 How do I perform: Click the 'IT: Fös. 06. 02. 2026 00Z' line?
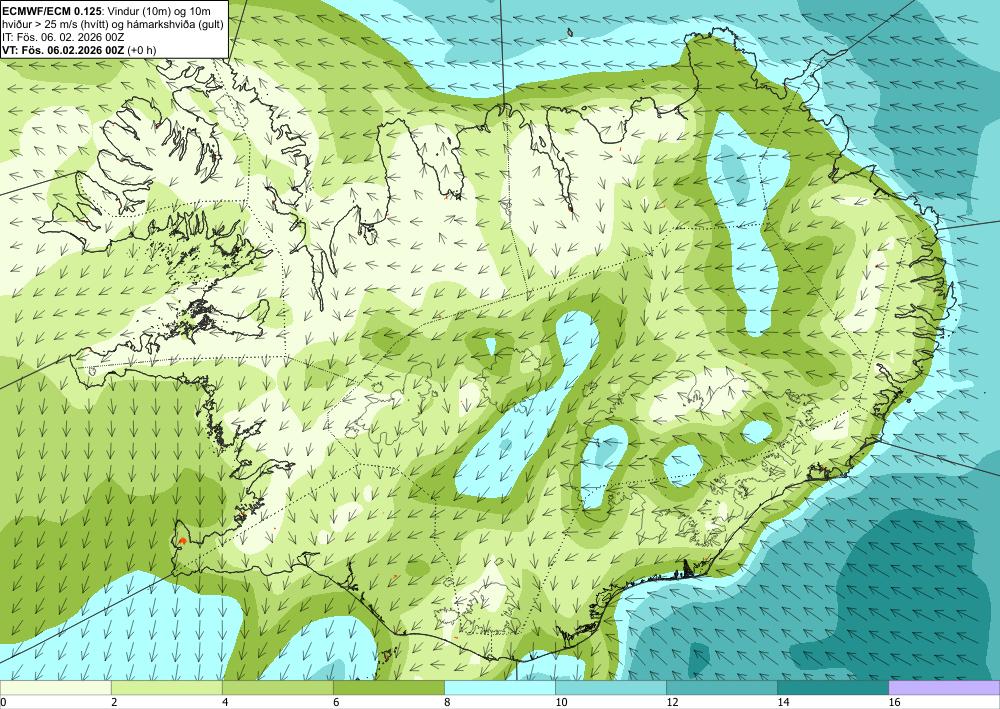(x=62, y=37)
